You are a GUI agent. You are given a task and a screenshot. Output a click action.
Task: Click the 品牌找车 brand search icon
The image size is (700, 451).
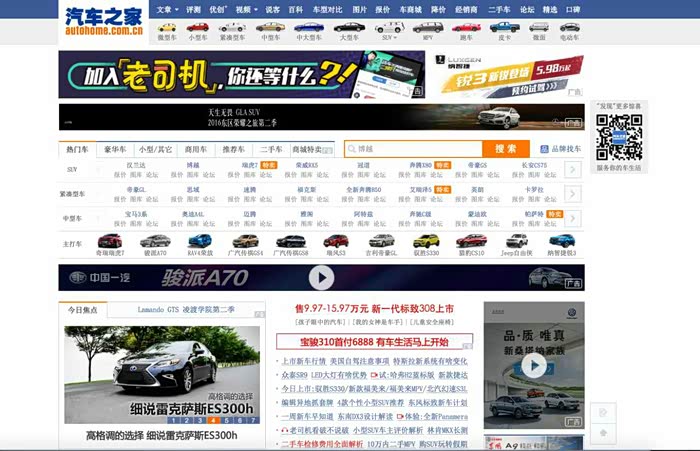(x=559, y=149)
